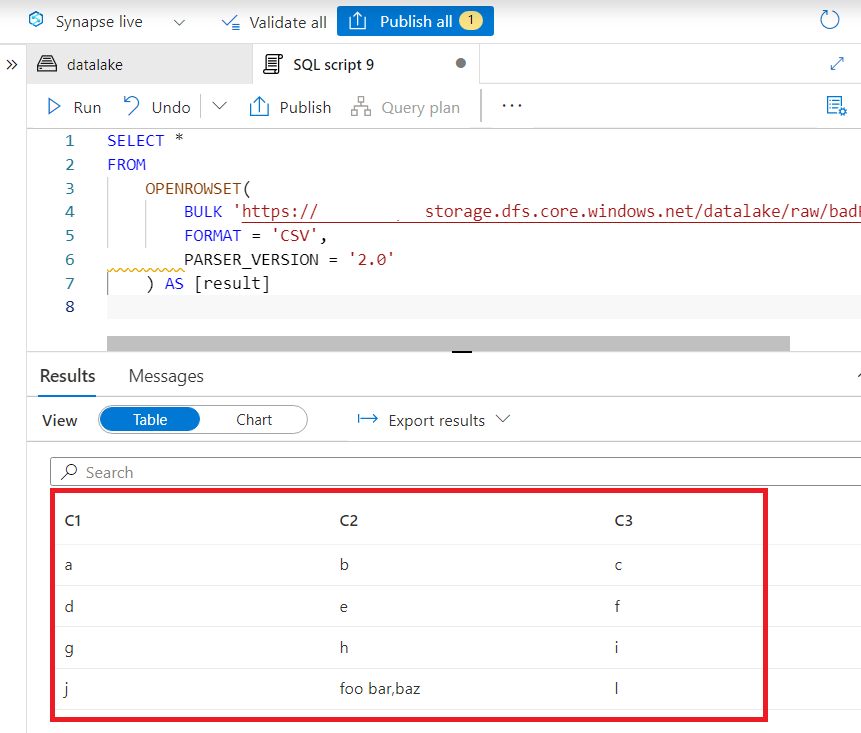Screen dimensions: 861x733
Task: Switch to the SQL script 9 tab
Action: click(366, 64)
